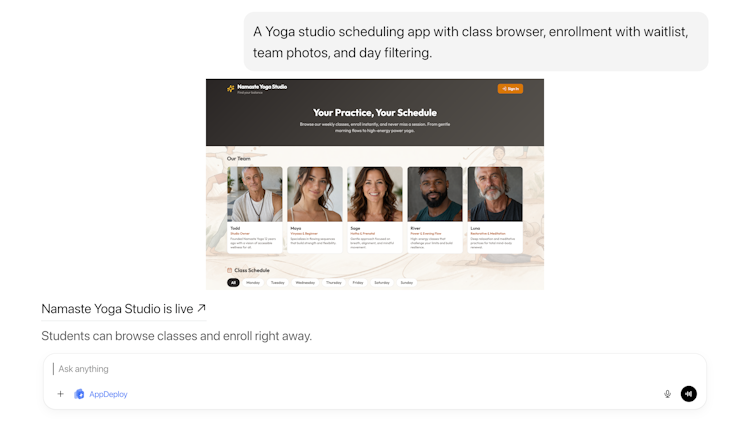The width and height of the screenshot is (750, 422).
Task: Click Todd's team photo
Action: tap(254, 194)
